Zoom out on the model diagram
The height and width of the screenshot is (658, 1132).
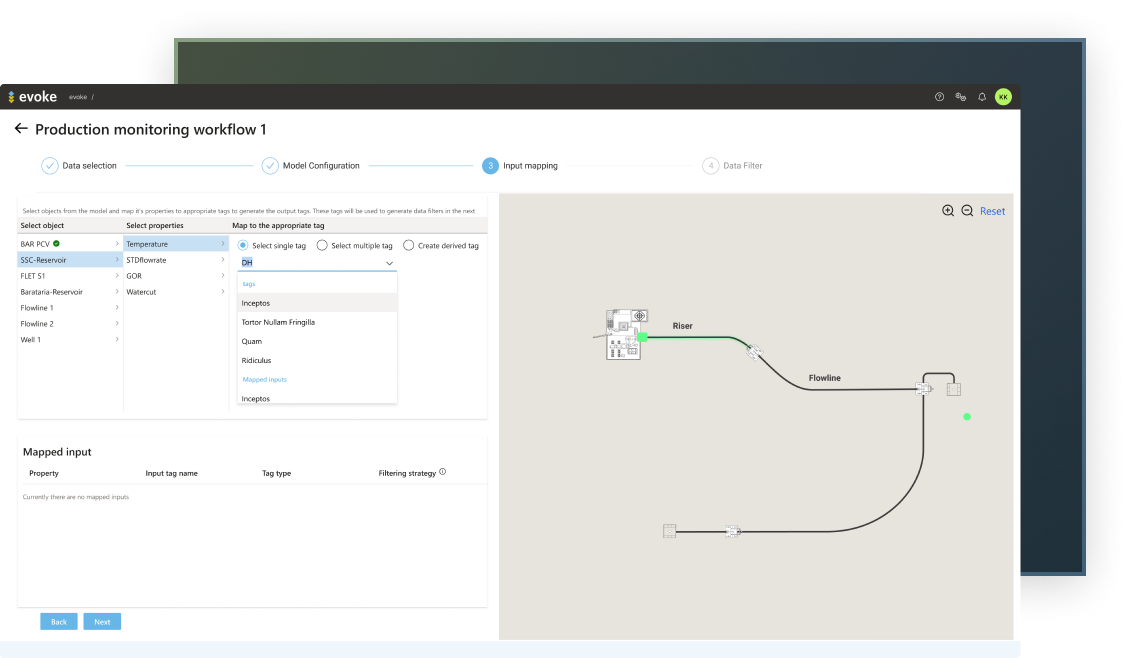coord(967,211)
